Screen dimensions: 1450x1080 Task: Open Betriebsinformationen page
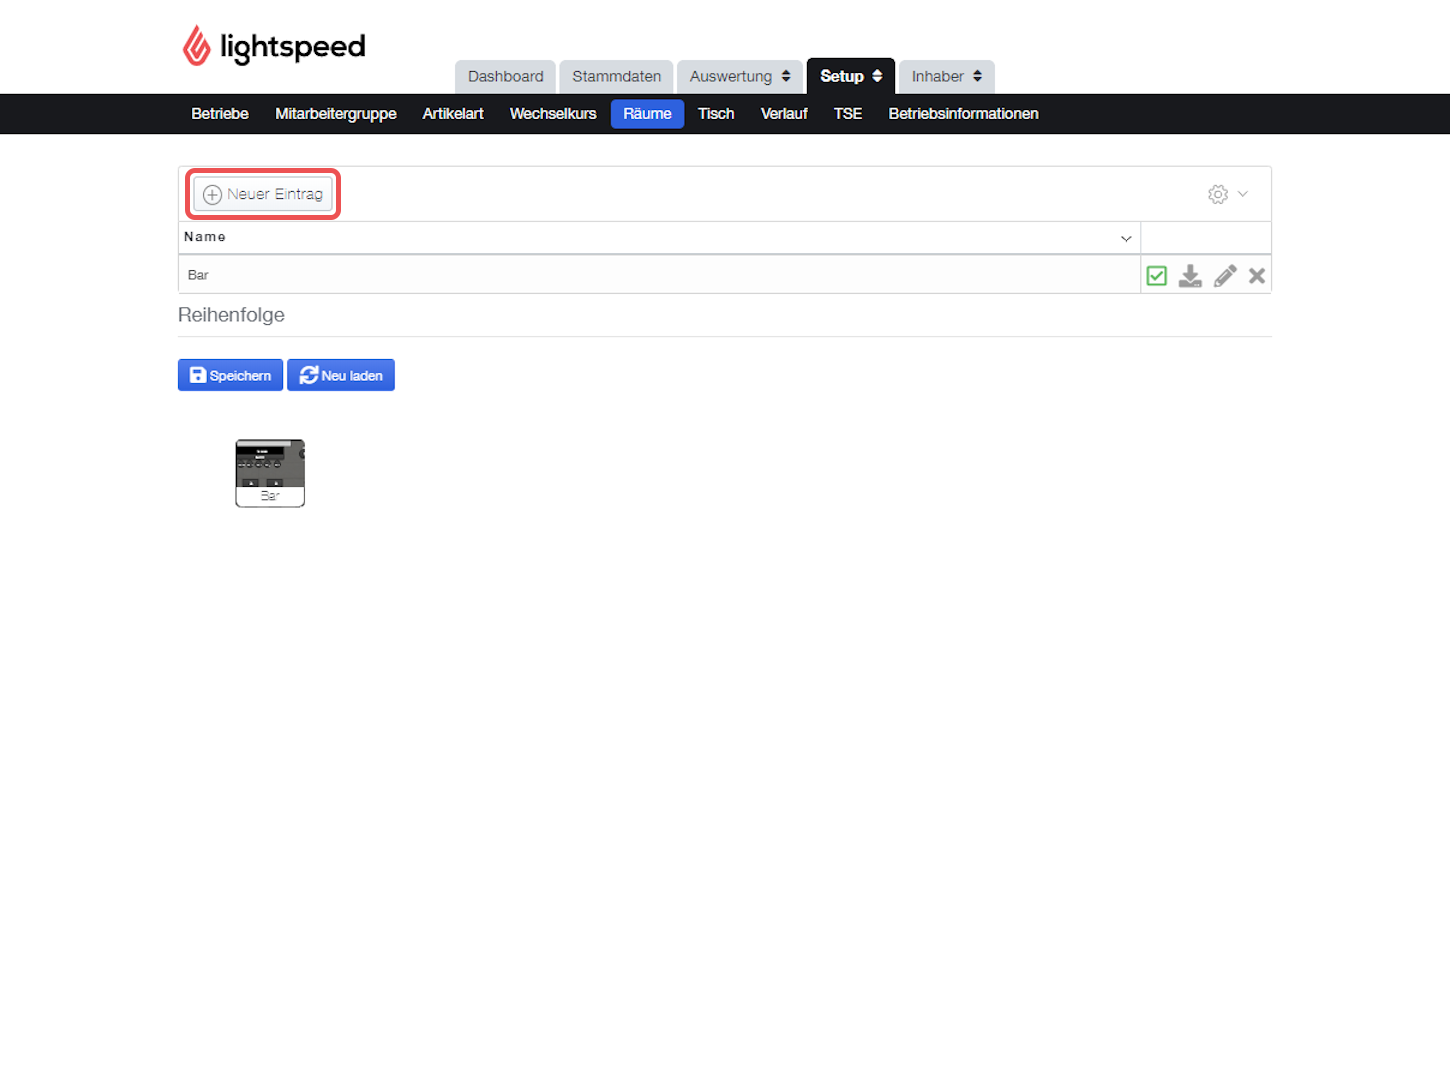[x=963, y=114]
